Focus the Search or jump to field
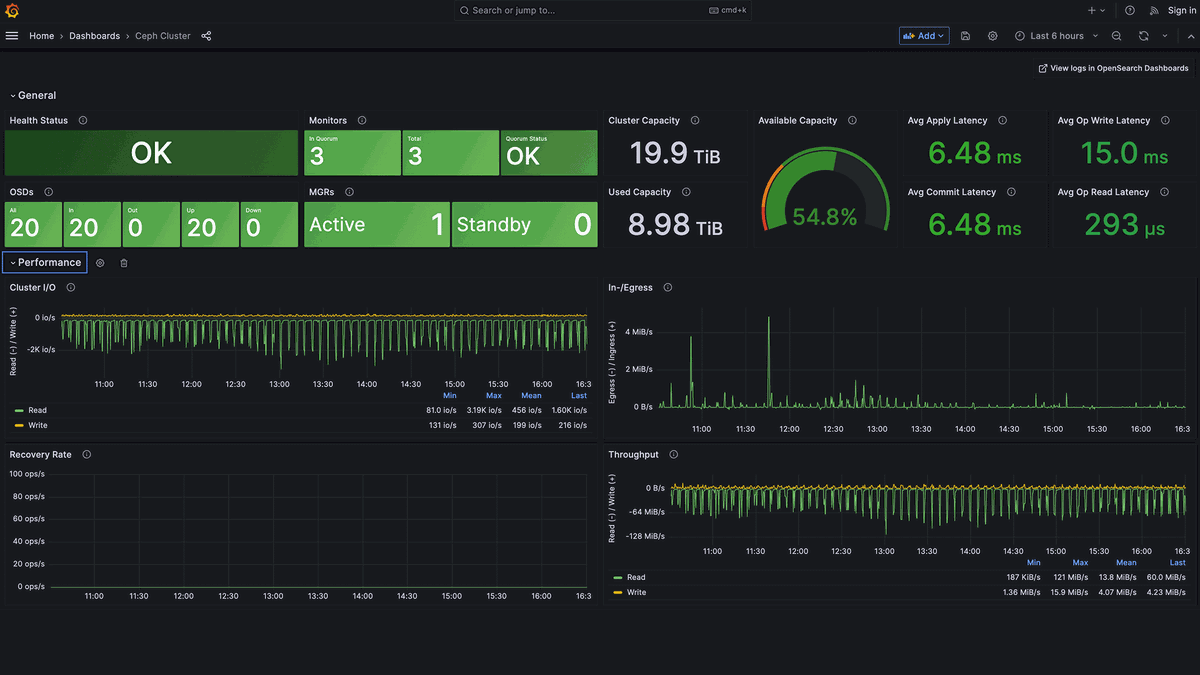The height and width of the screenshot is (675, 1200). click(x=602, y=10)
